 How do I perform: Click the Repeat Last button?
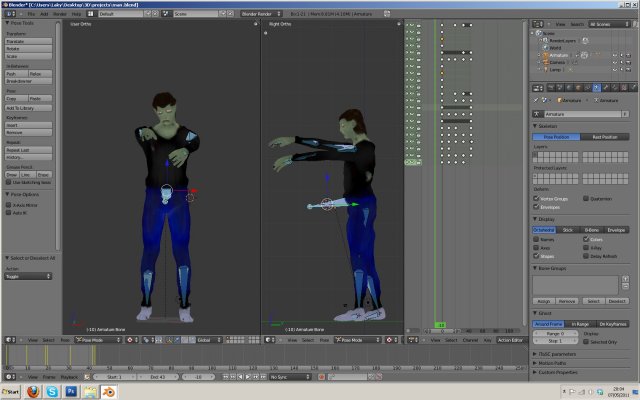point(29,150)
